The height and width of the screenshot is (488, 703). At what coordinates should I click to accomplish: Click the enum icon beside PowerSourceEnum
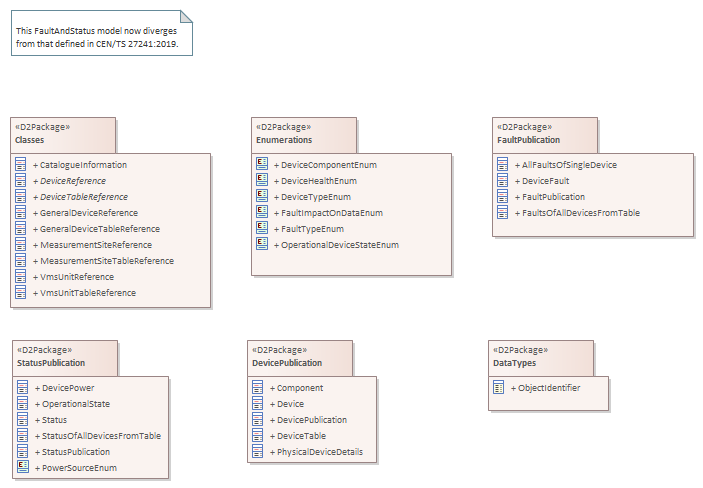coord(22,468)
